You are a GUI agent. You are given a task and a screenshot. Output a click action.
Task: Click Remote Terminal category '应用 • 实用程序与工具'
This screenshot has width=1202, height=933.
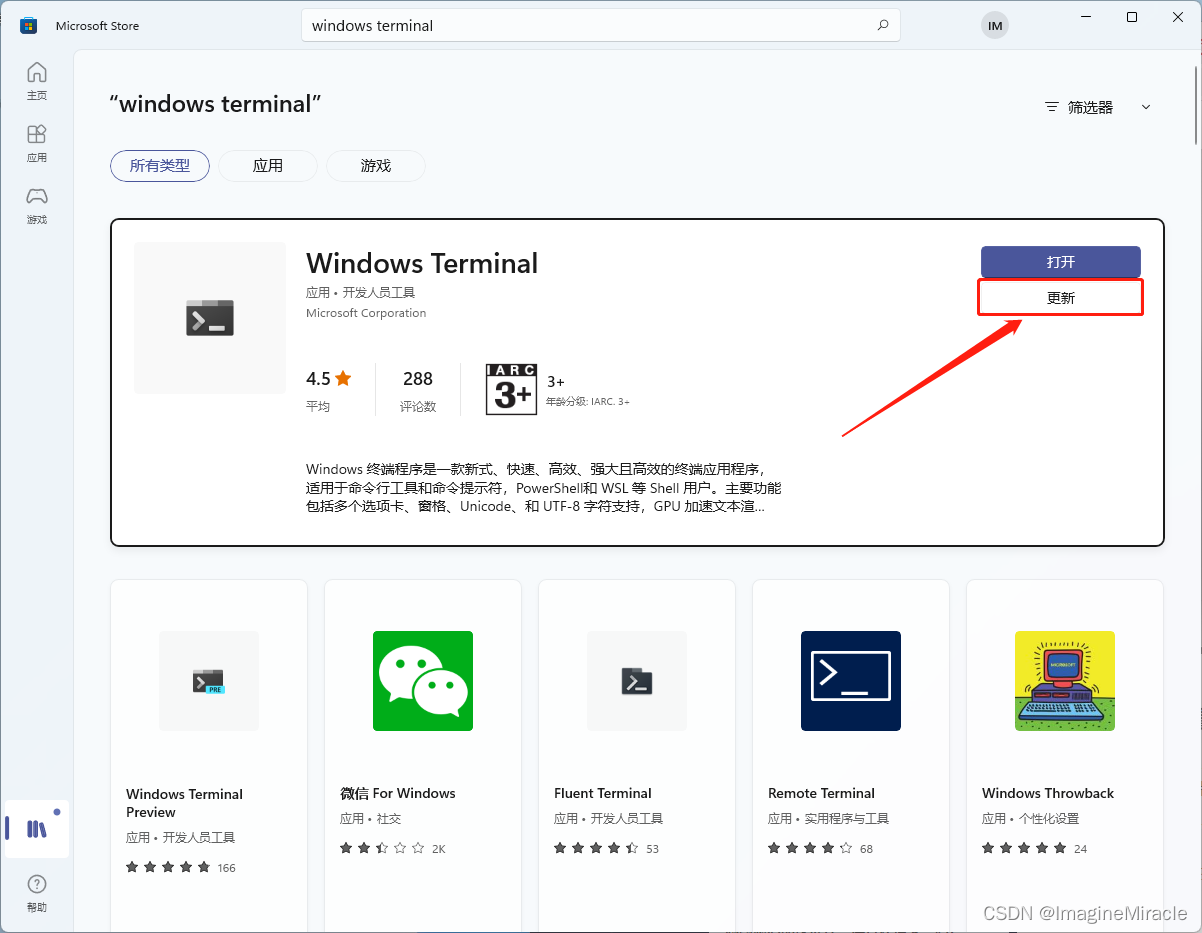pos(828,818)
